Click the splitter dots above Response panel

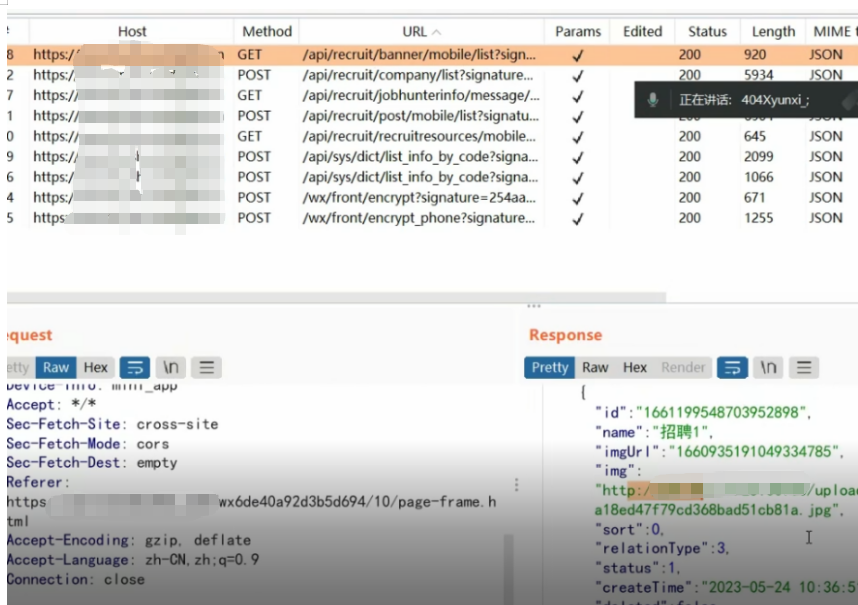[534, 306]
